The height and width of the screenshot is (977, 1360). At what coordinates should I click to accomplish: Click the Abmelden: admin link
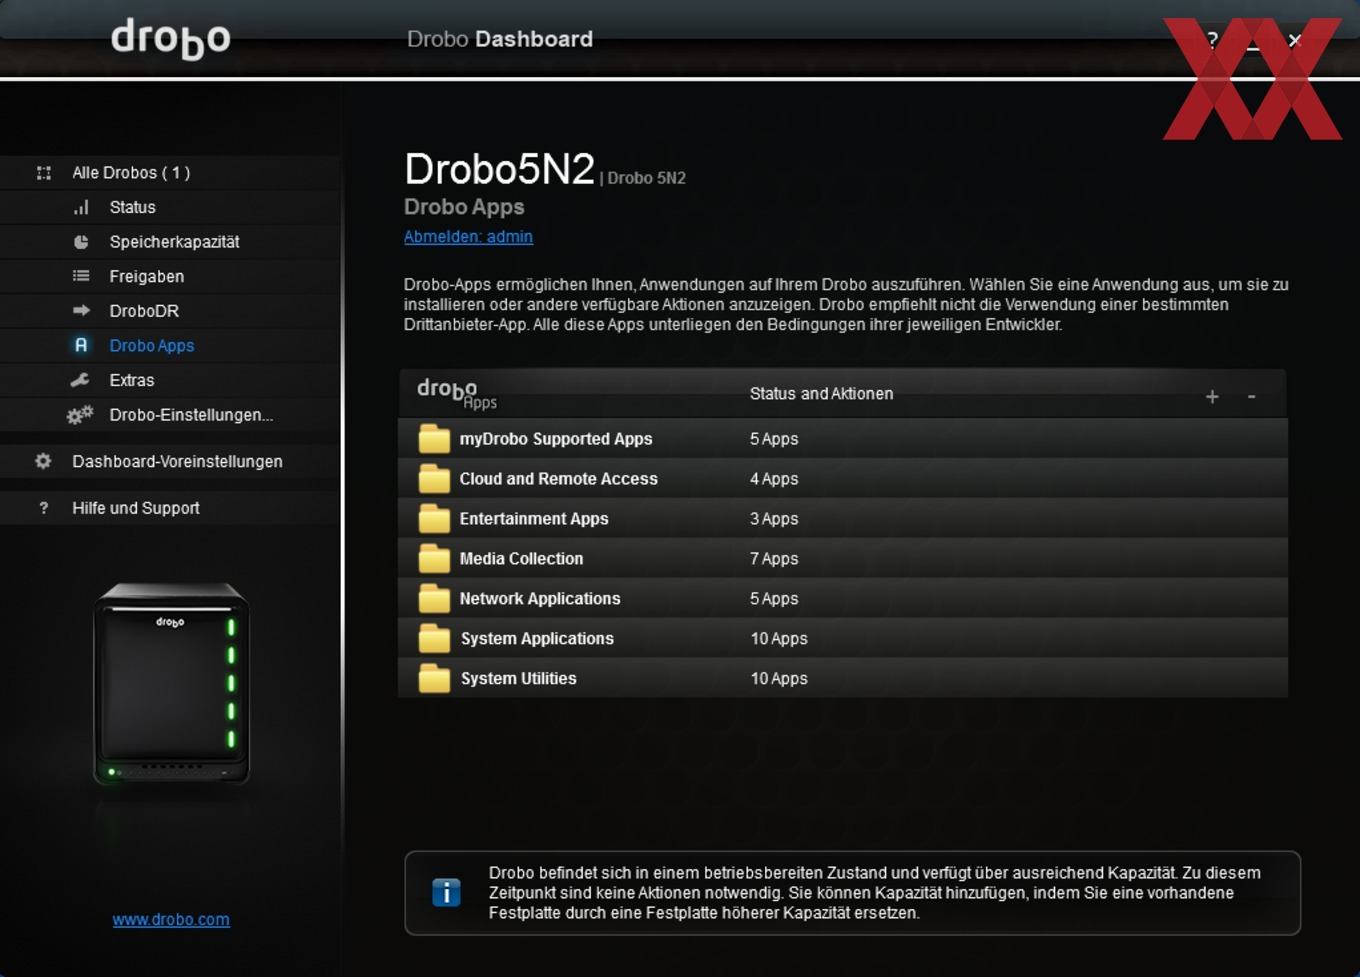[468, 237]
